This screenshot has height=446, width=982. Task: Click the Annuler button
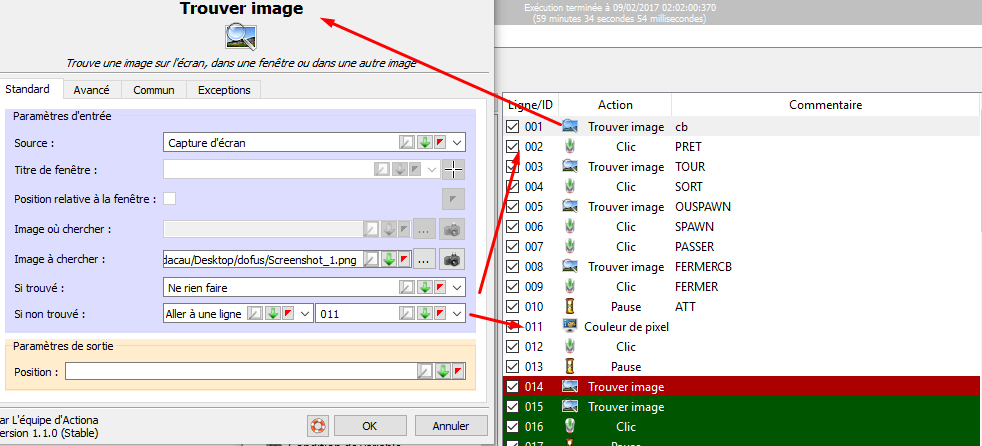[x=450, y=425]
